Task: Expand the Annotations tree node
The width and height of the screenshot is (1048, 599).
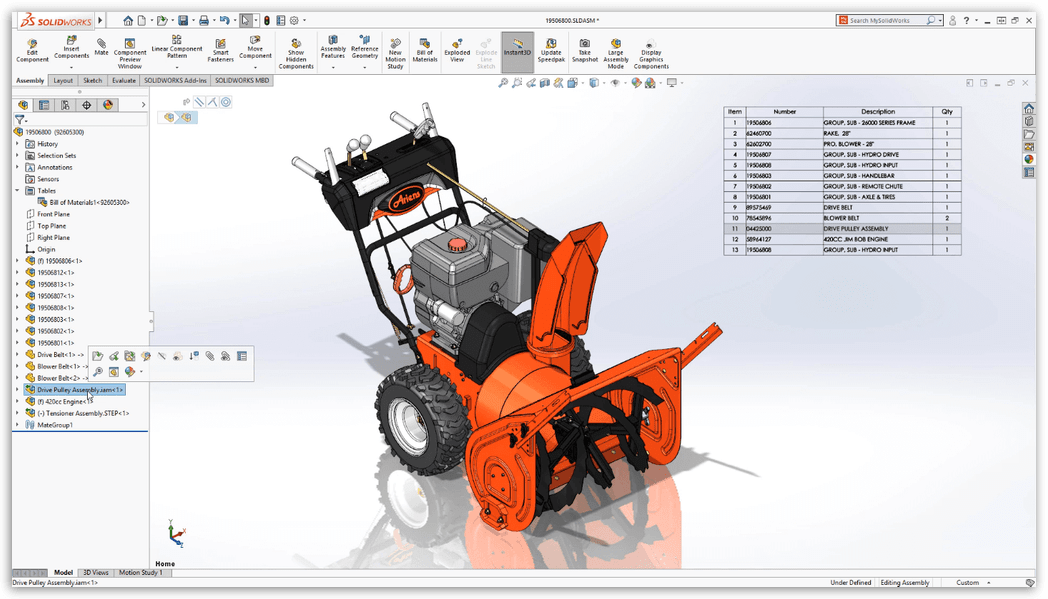Action: pos(17,167)
